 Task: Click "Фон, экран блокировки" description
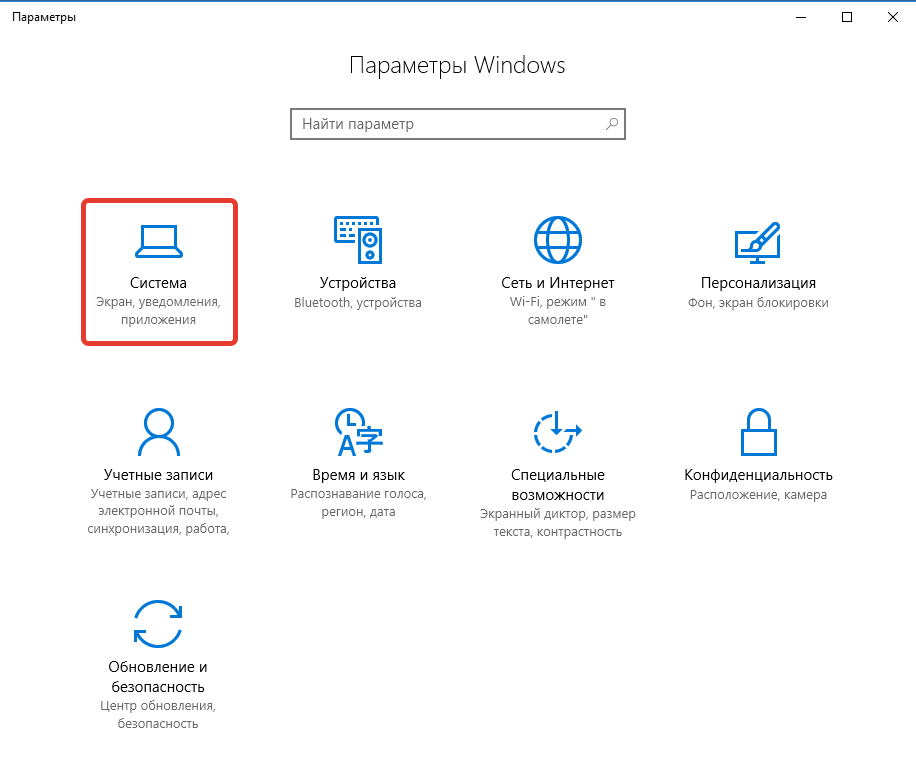click(x=758, y=303)
